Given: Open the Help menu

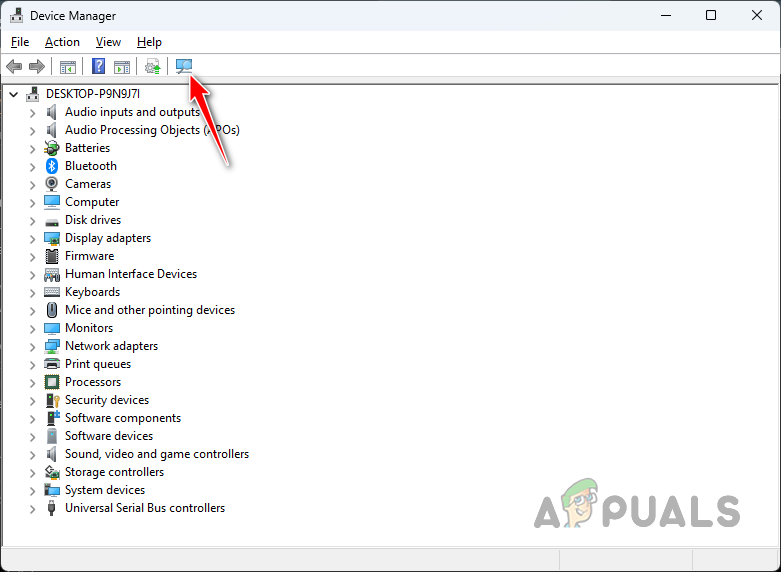Looking at the screenshot, I should pyautogui.click(x=149, y=42).
